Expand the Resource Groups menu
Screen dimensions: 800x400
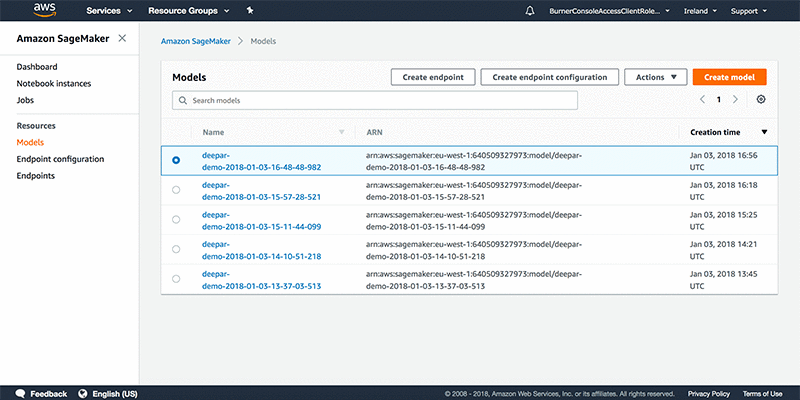click(189, 11)
